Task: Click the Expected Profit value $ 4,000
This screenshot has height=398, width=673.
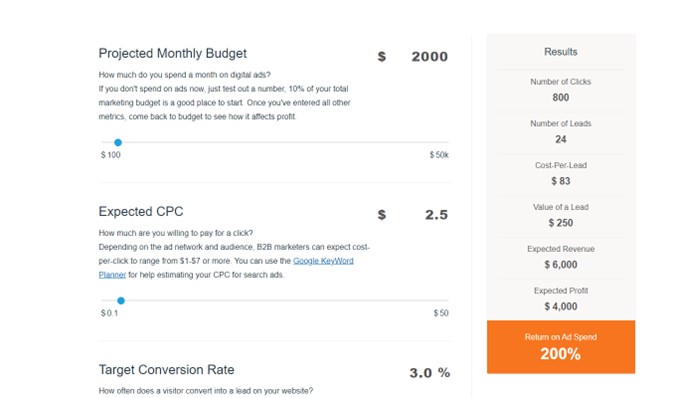Action: click(x=561, y=306)
